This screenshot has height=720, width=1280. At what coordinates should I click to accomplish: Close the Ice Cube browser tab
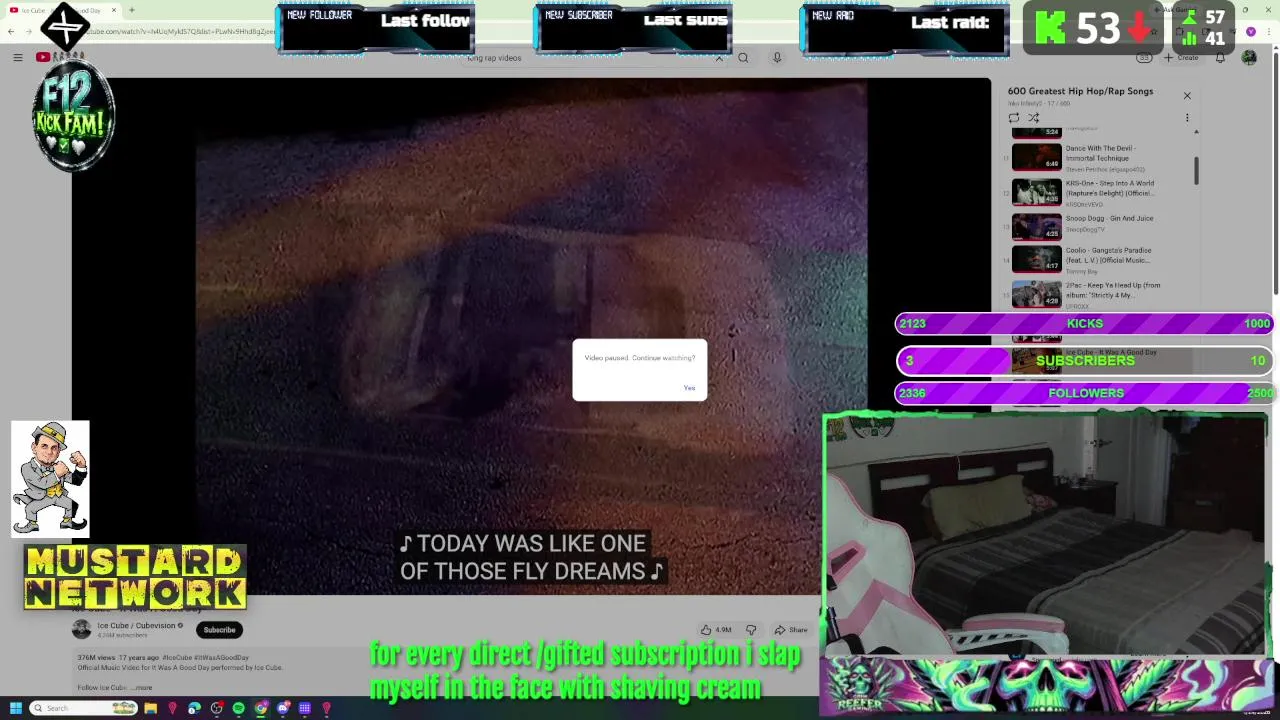[113, 10]
